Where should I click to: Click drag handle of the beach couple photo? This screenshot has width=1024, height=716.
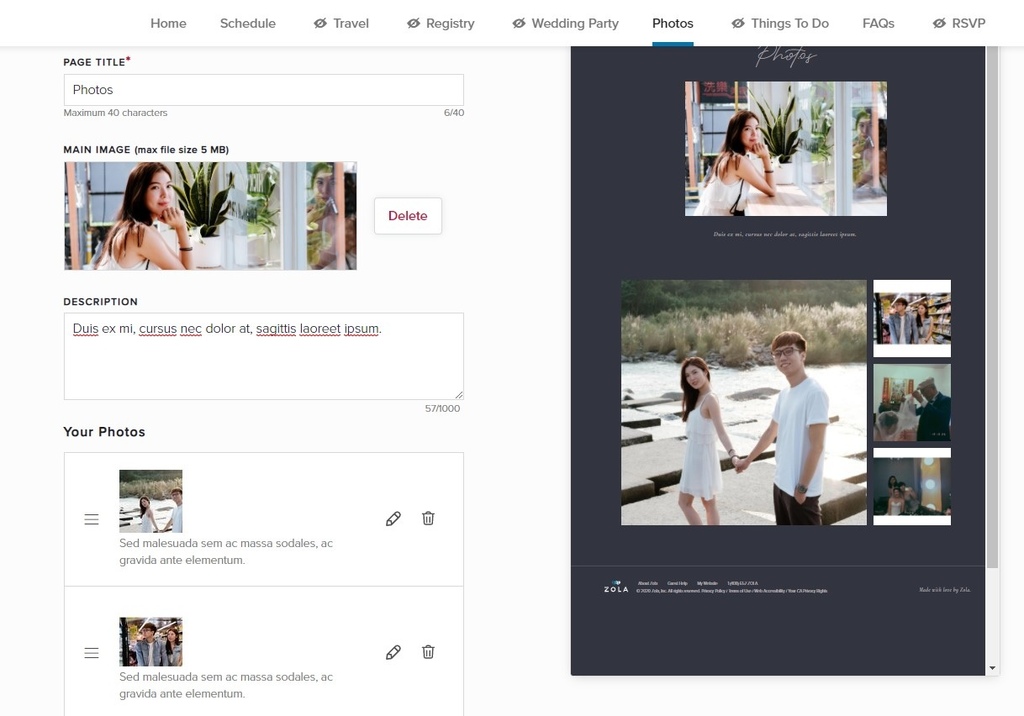[91, 519]
